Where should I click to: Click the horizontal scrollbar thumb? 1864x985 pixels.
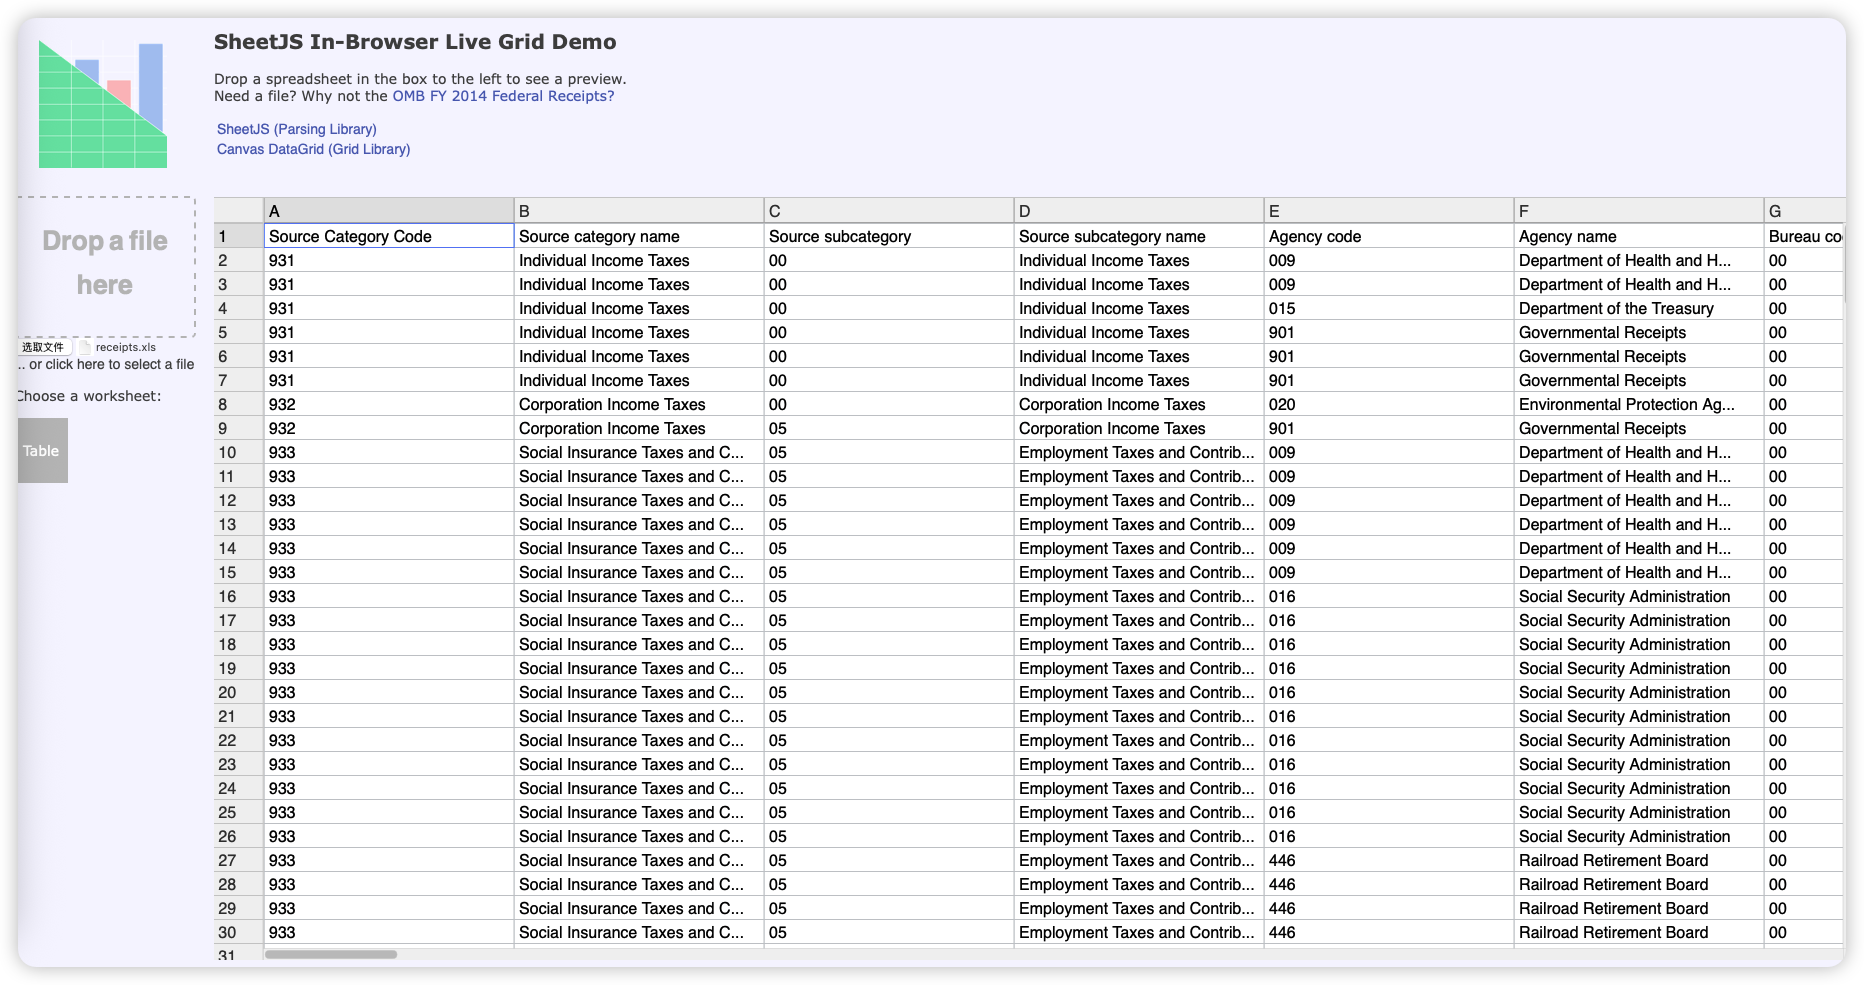coord(331,954)
